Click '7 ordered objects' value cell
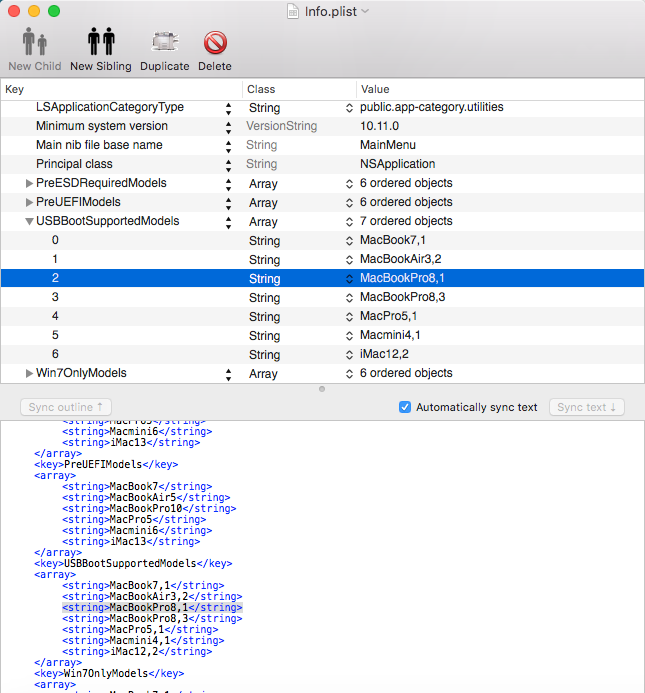Screen dimensions: 645x693 click(x=406, y=221)
